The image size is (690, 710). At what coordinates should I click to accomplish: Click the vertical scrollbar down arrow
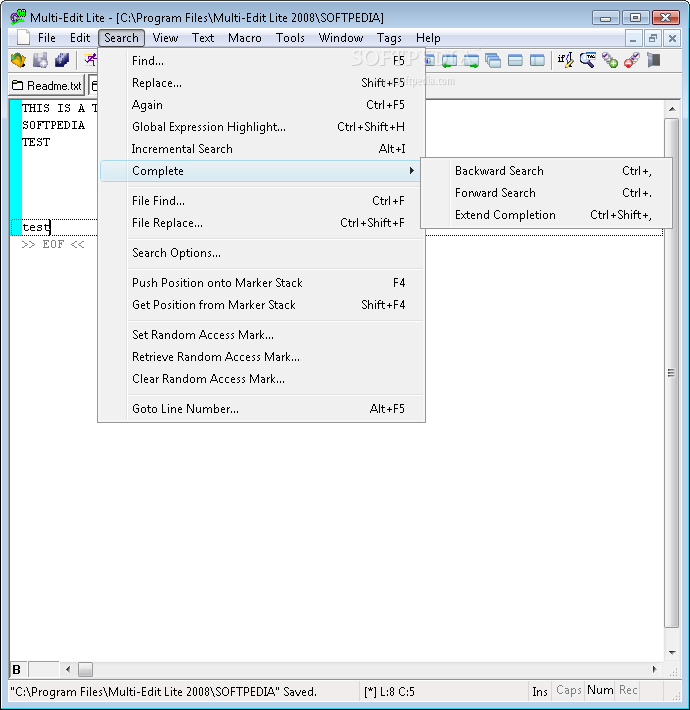pyautogui.click(x=672, y=652)
